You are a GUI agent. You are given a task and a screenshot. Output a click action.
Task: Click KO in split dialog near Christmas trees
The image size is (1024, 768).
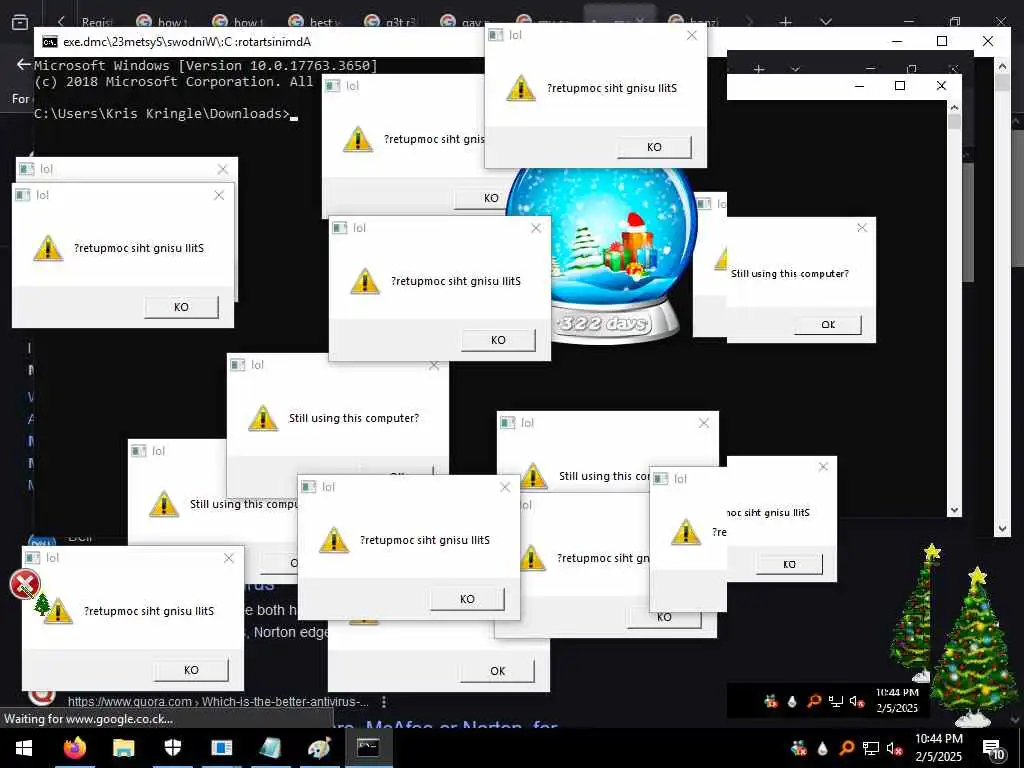(x=789, y=564)
